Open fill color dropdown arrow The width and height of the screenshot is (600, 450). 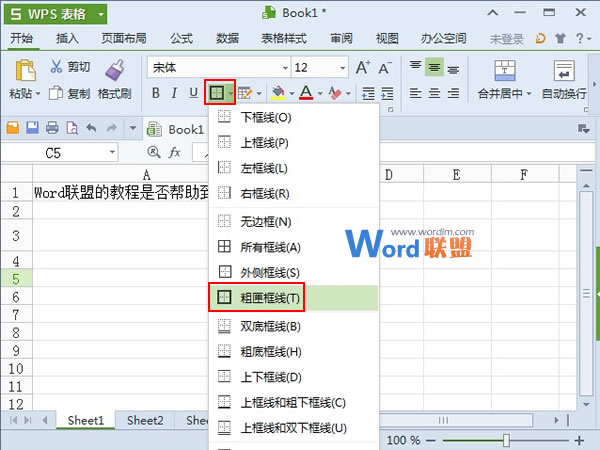click(292, 93)
